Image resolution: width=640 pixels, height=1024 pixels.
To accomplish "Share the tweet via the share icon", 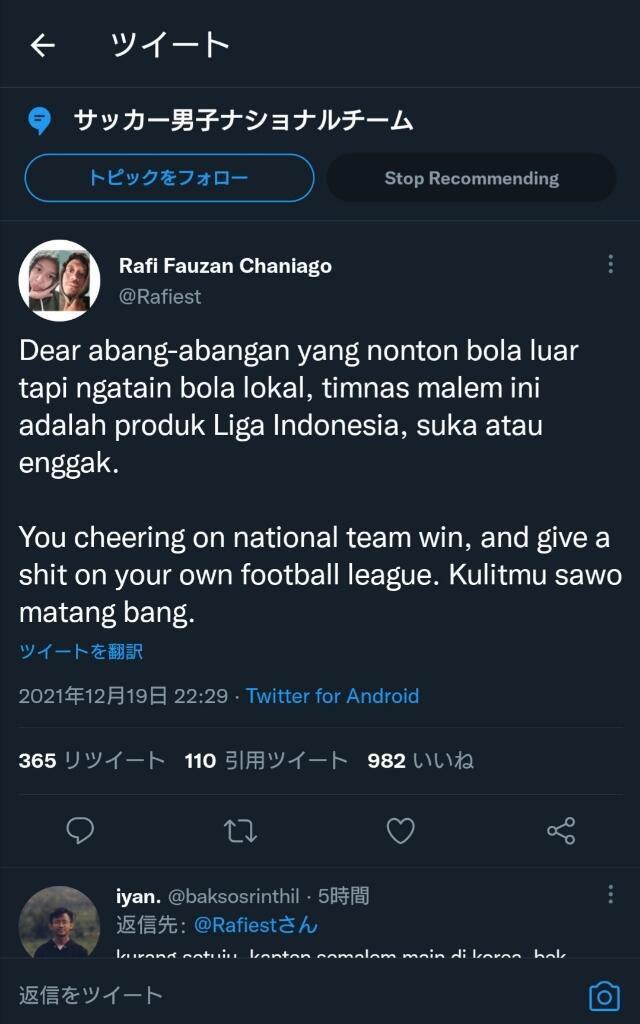I will (563, 831).
